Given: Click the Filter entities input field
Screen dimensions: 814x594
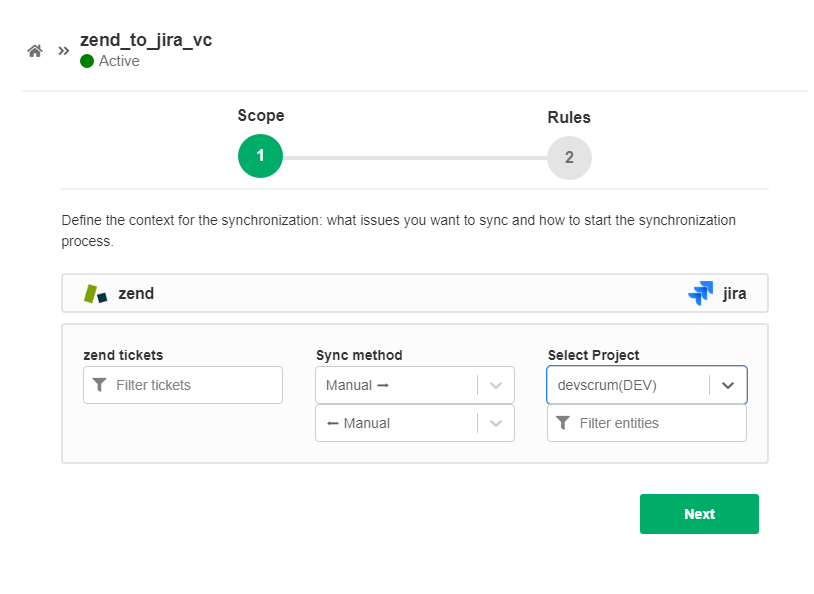Looking at the screenshot, I should click(647, 423).
